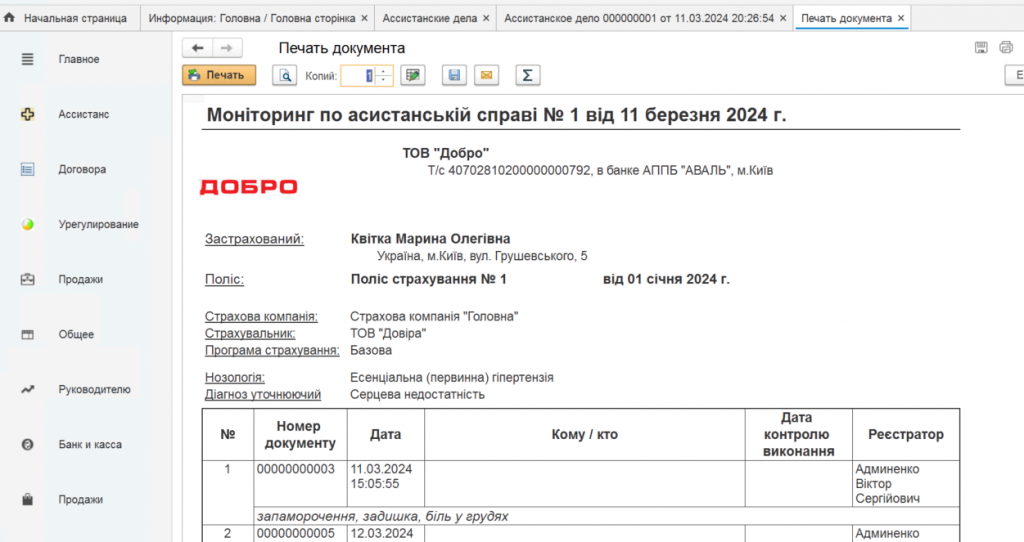Adjust the copies spinner arrows
1024x542 pixels.
(x=385, y=75)
